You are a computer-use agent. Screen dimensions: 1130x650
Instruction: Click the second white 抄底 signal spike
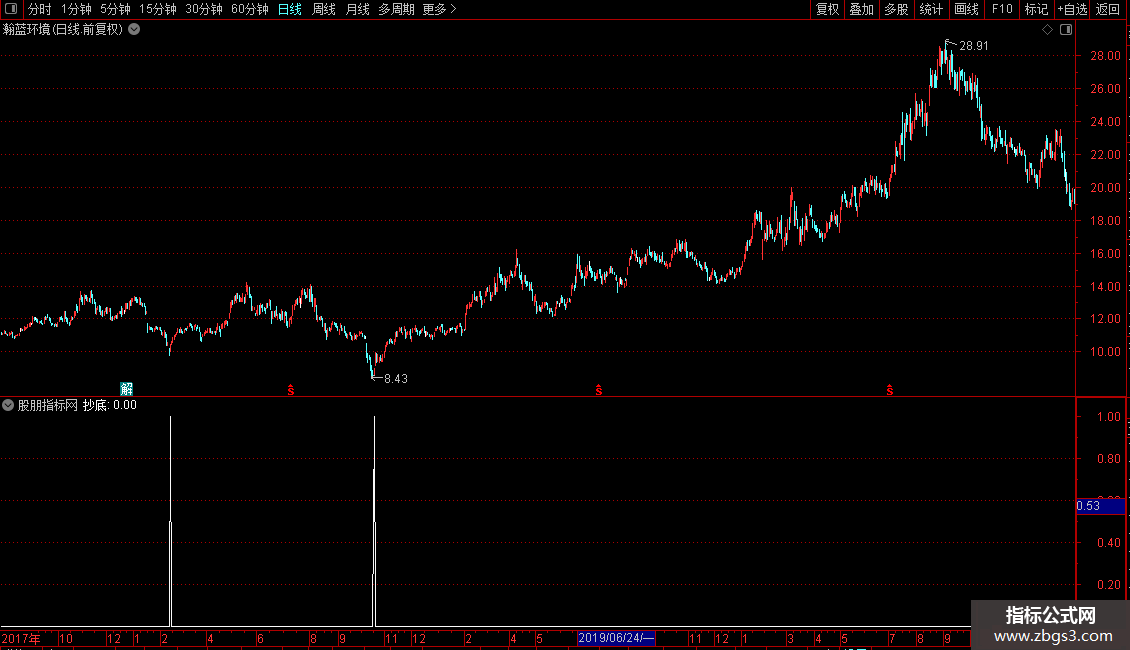pos(374,521)
